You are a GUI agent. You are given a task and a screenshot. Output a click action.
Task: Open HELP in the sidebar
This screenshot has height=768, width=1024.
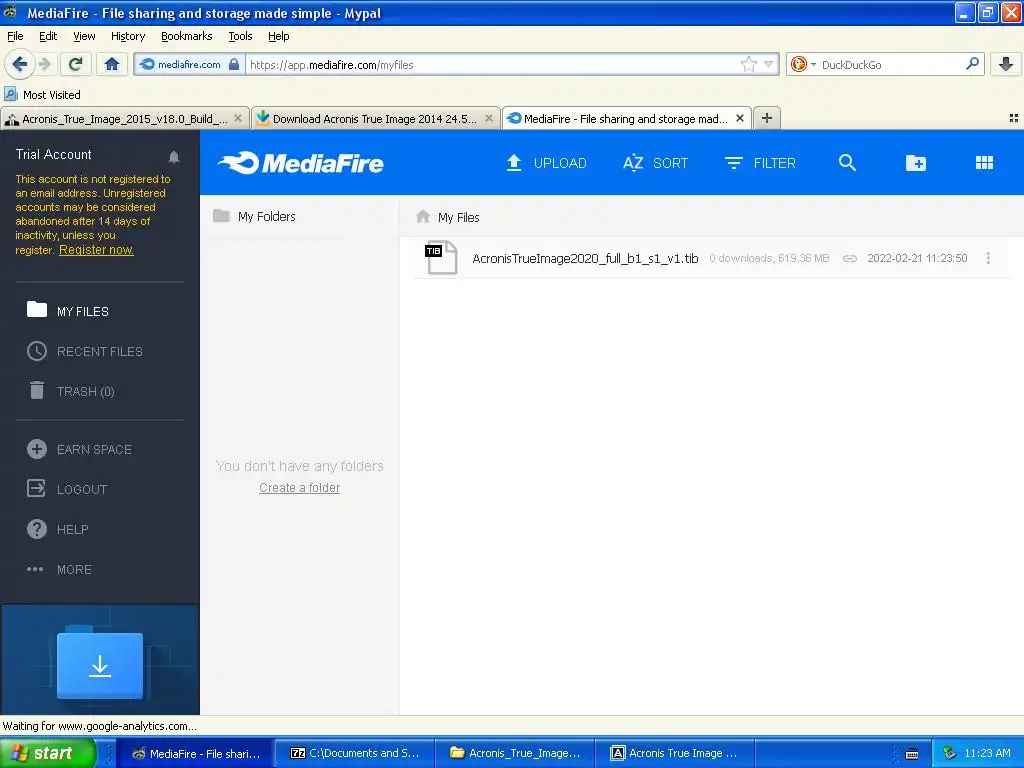click(57, 529)
